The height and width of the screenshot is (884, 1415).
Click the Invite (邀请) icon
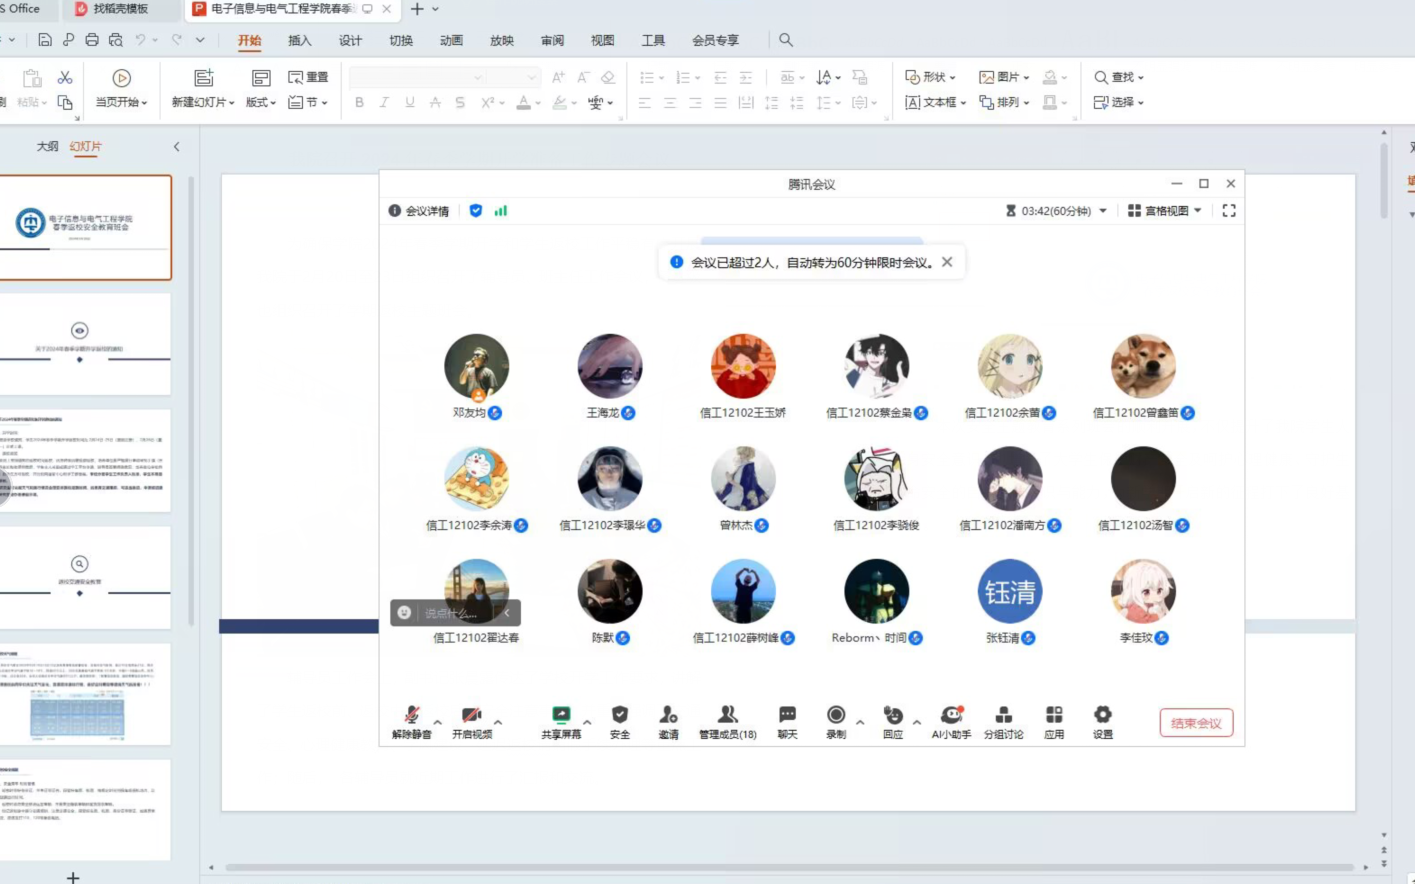[668, 716]
